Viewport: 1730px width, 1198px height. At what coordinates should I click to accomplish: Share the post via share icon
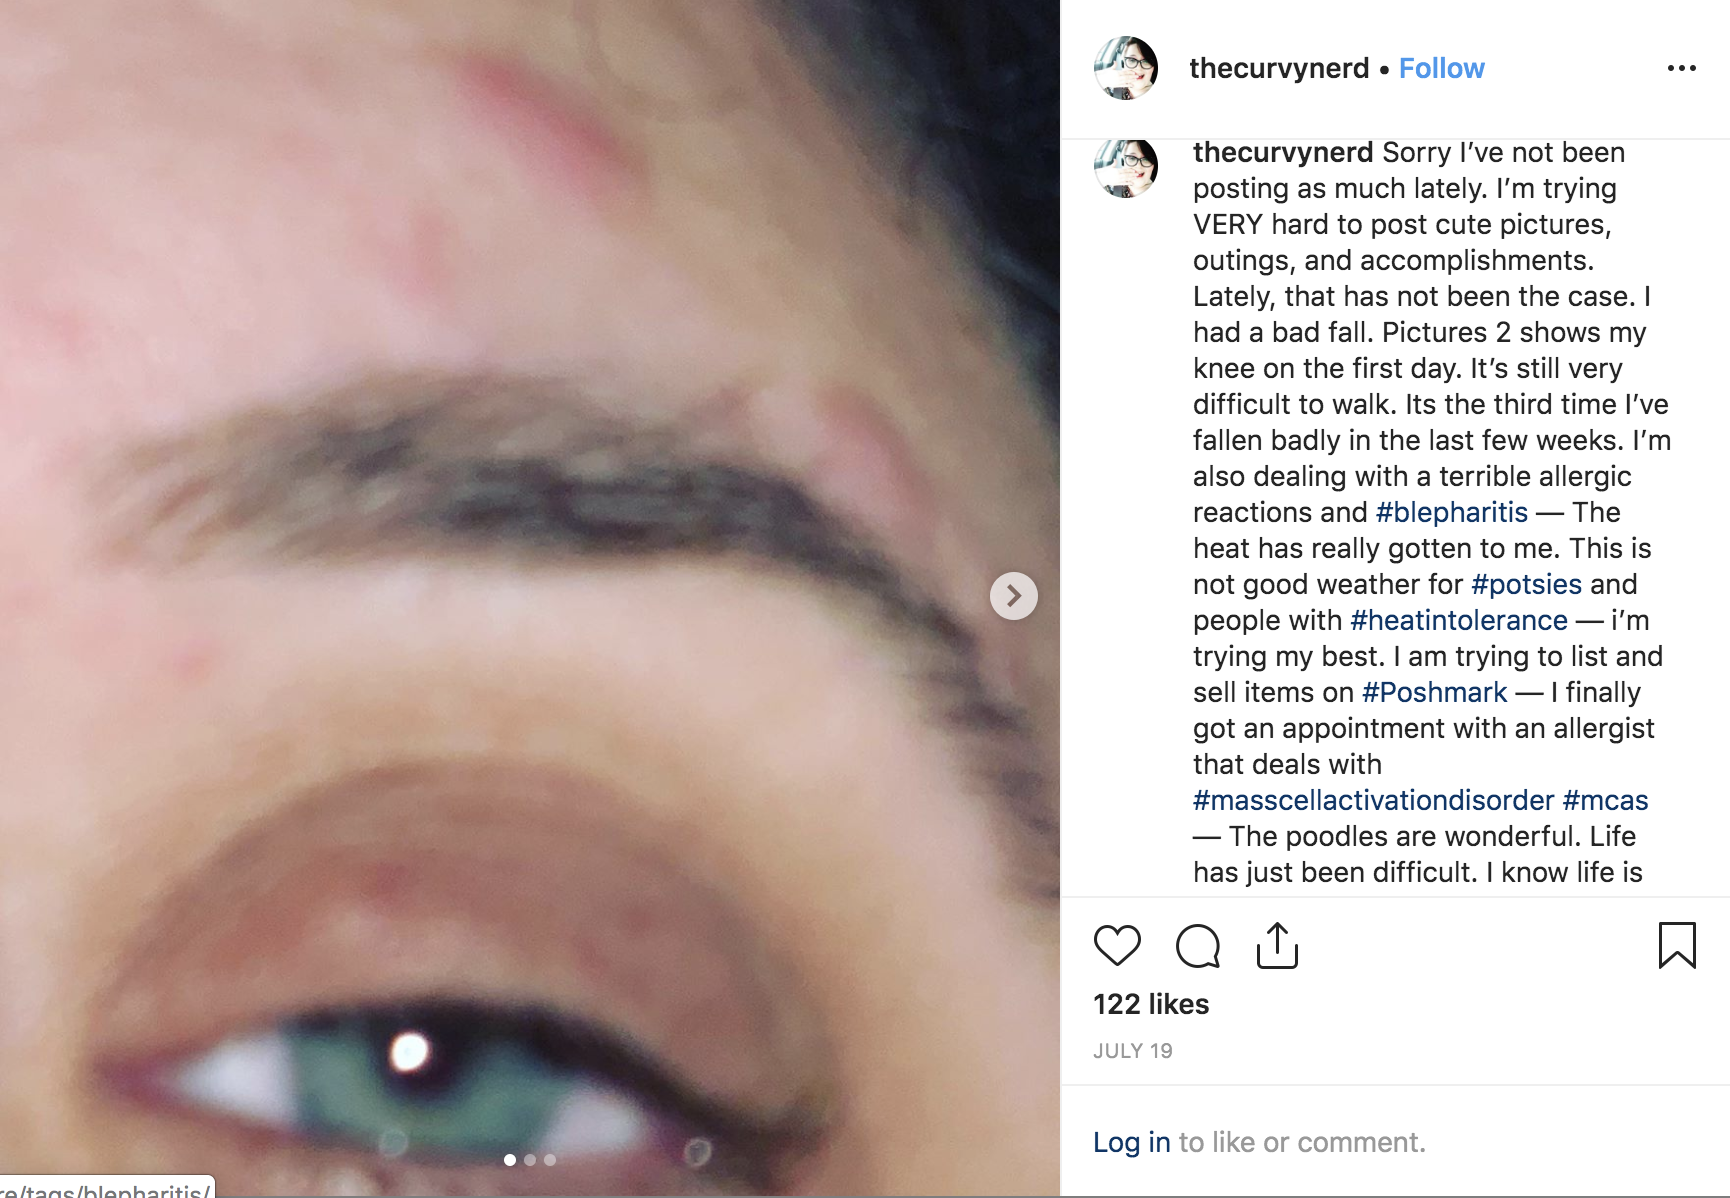pos(1277,946)
